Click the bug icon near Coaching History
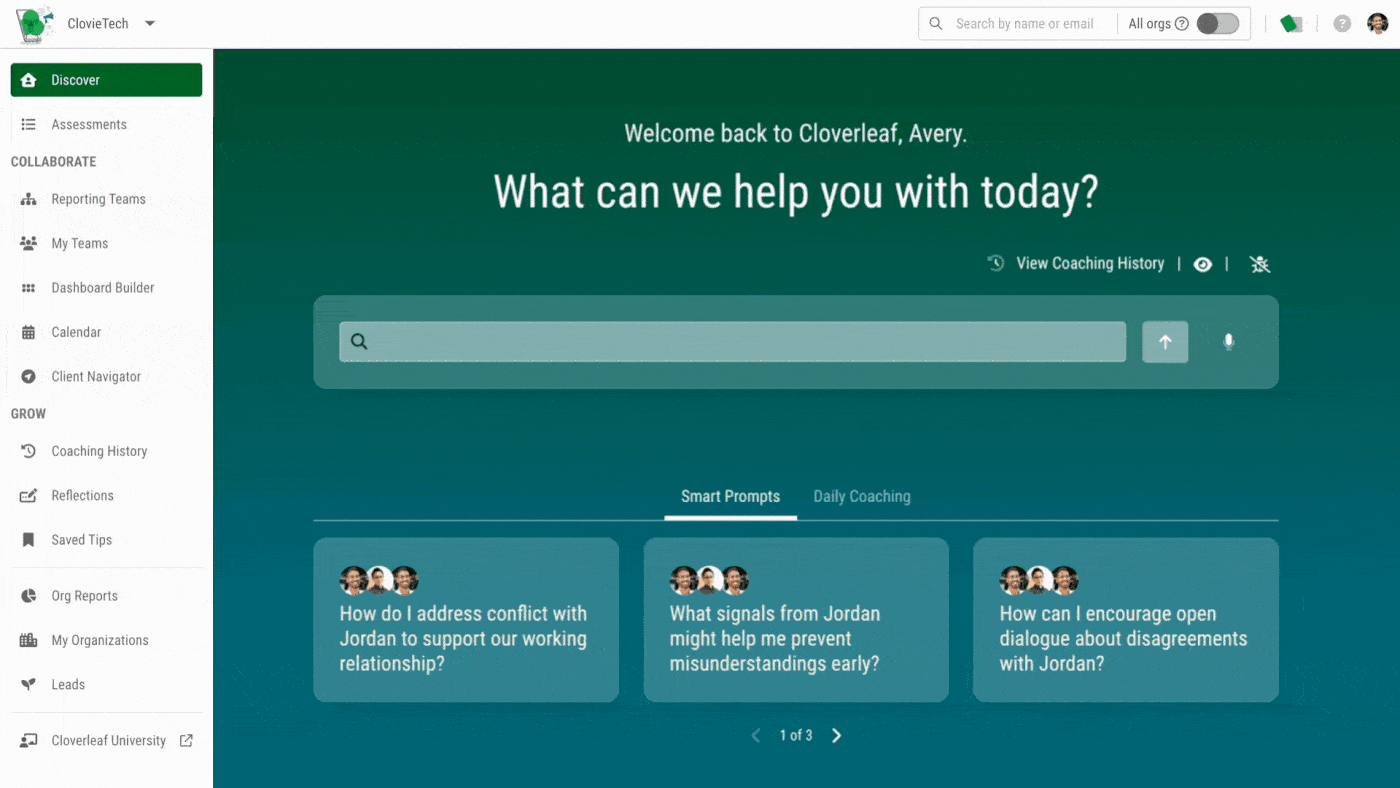1400x788 pixels. [x=1259, y=264]
